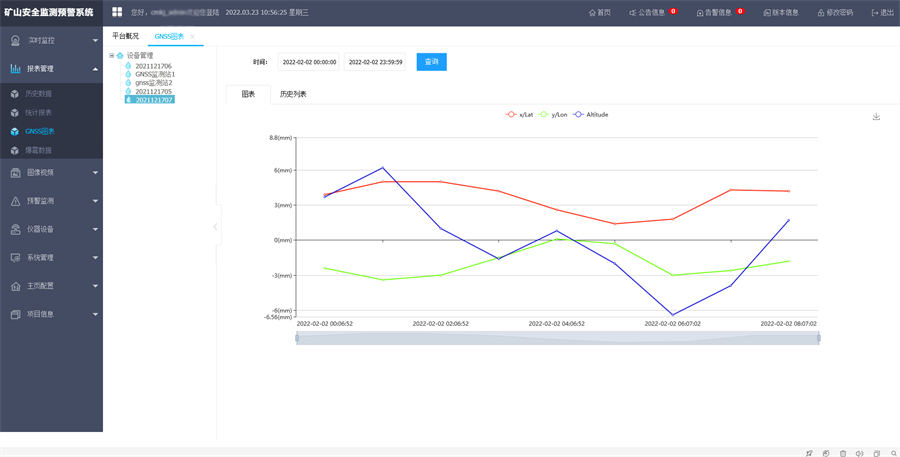Click the grid menu icon in header

click(x=117, y=13)
